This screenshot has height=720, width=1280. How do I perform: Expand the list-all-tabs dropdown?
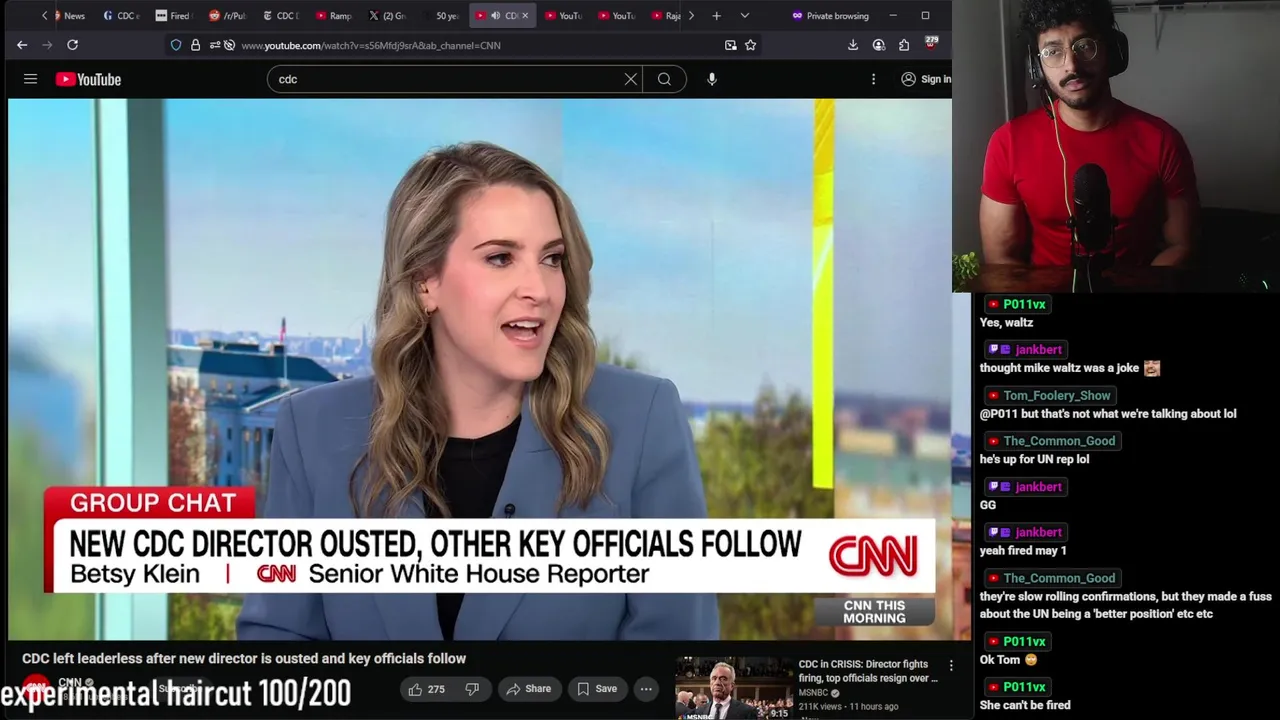(744, 16)
